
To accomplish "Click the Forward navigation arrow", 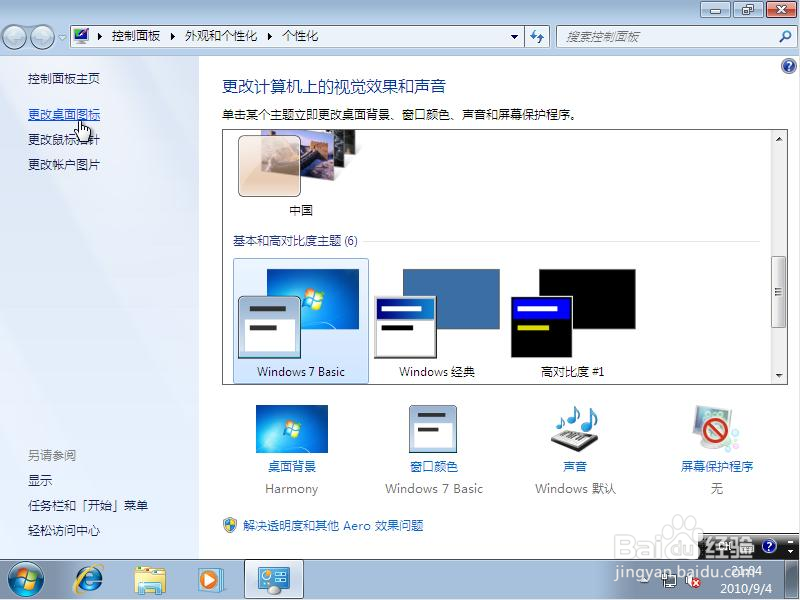I will coord(42,37).
